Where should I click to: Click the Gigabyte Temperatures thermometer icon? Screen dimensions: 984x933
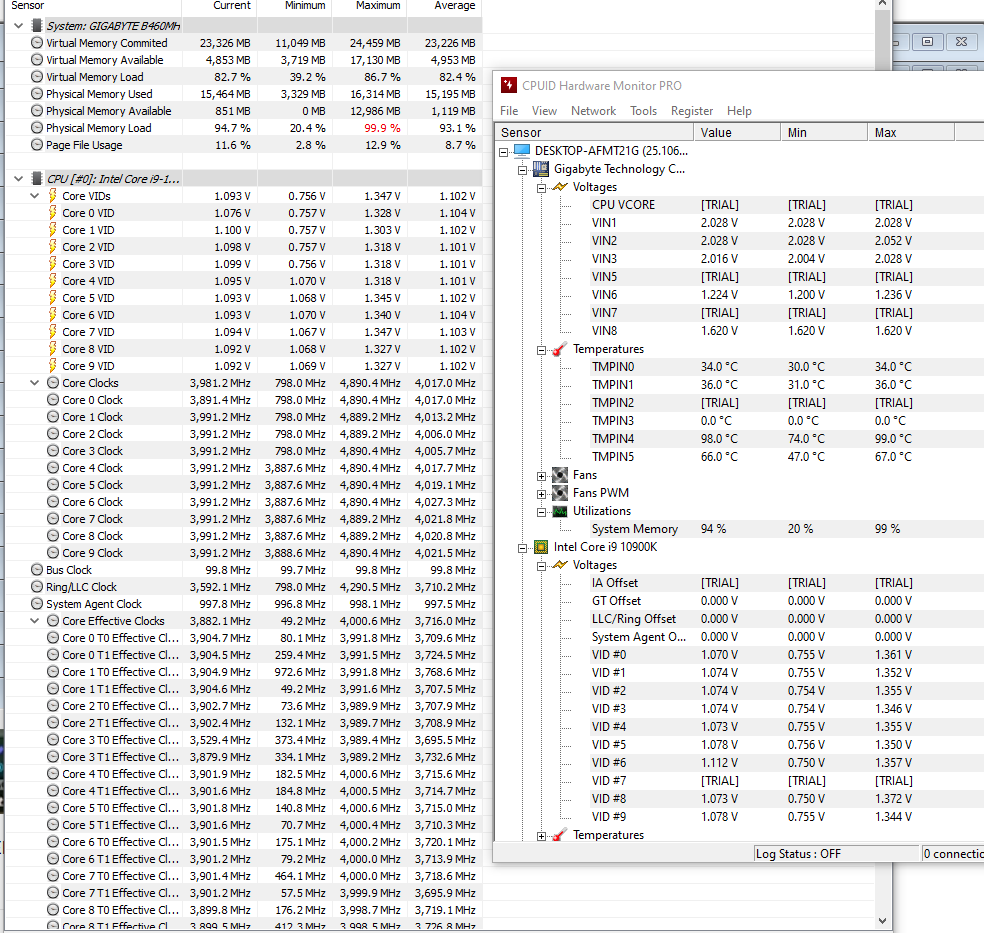(x=560, y=349)
